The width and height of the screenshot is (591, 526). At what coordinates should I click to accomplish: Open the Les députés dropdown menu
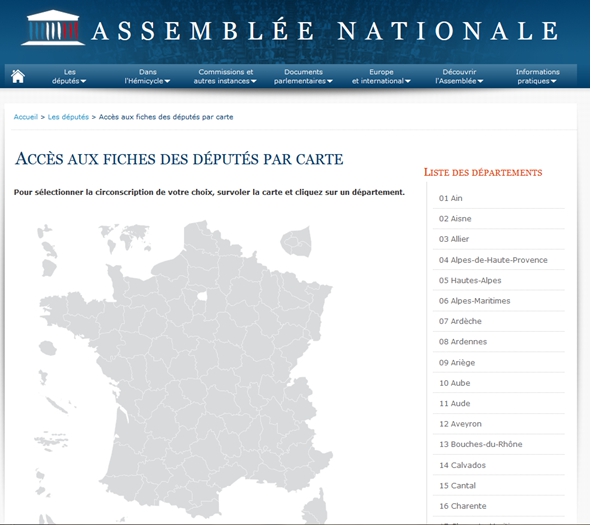click(x=69, y=76)
